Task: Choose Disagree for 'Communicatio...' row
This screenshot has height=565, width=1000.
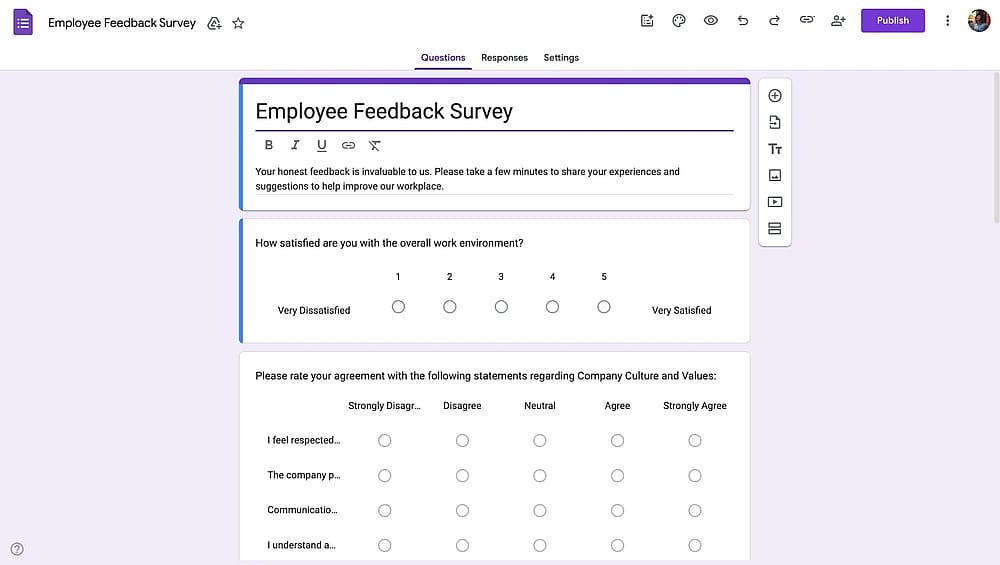Action: pos(462,511)
